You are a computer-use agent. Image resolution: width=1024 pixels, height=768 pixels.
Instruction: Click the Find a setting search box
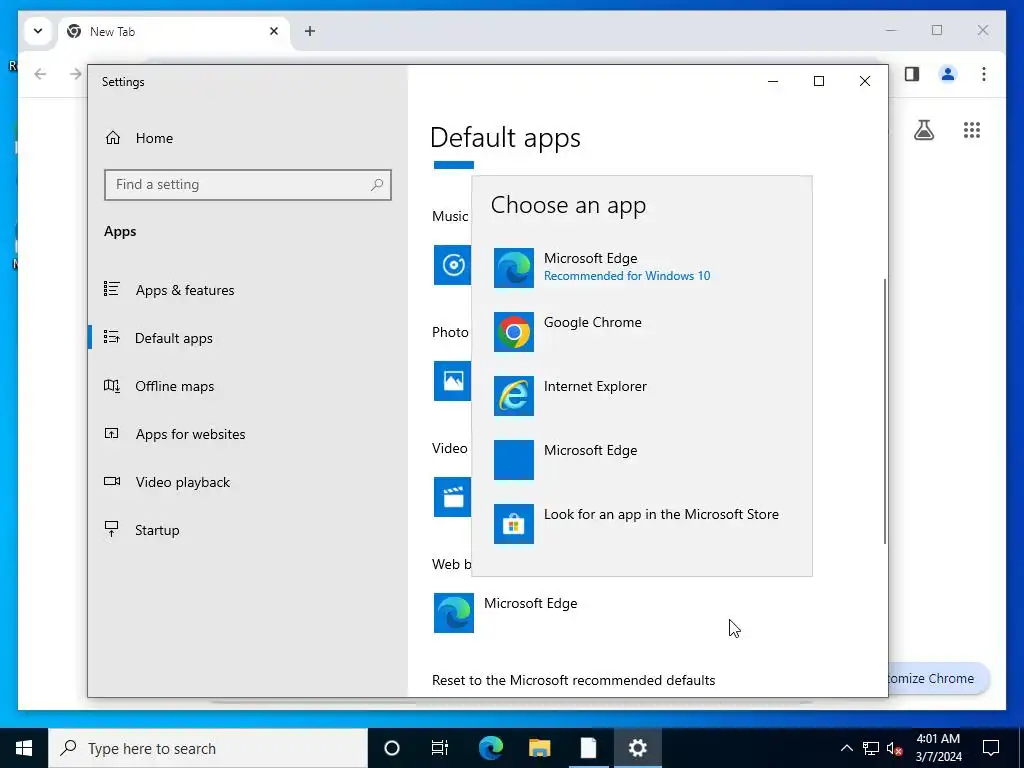pos(248,185)
